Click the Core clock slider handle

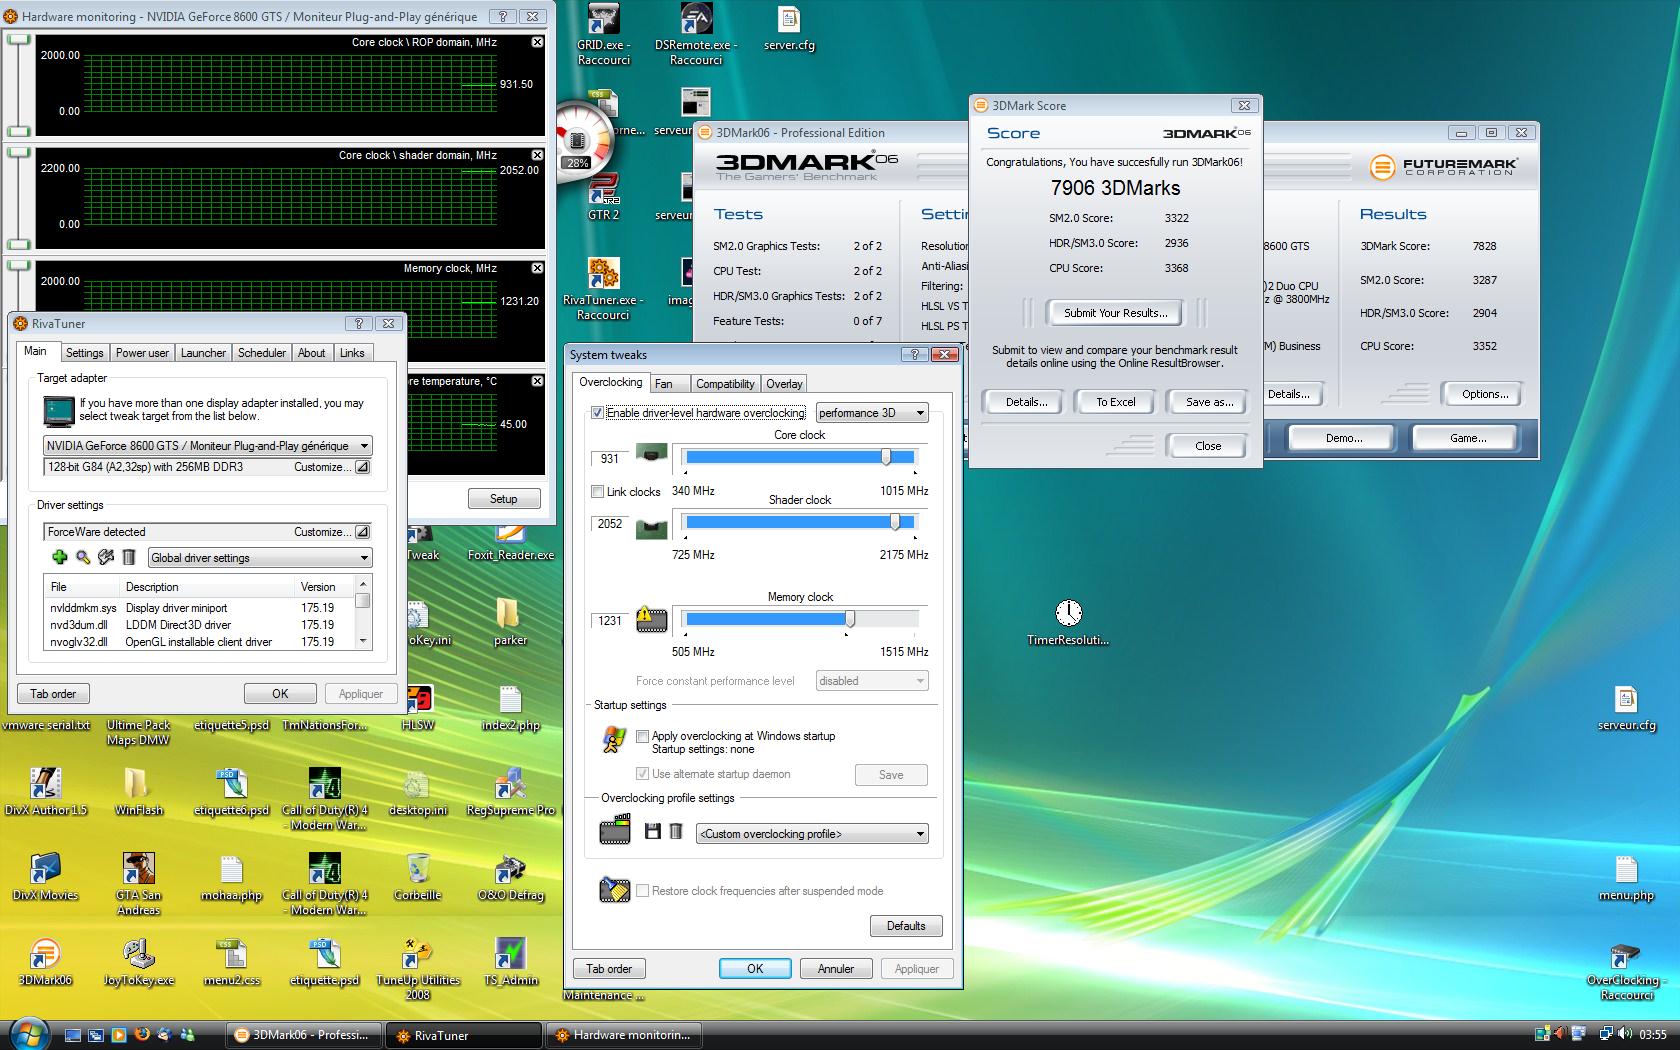click(886, 456)
